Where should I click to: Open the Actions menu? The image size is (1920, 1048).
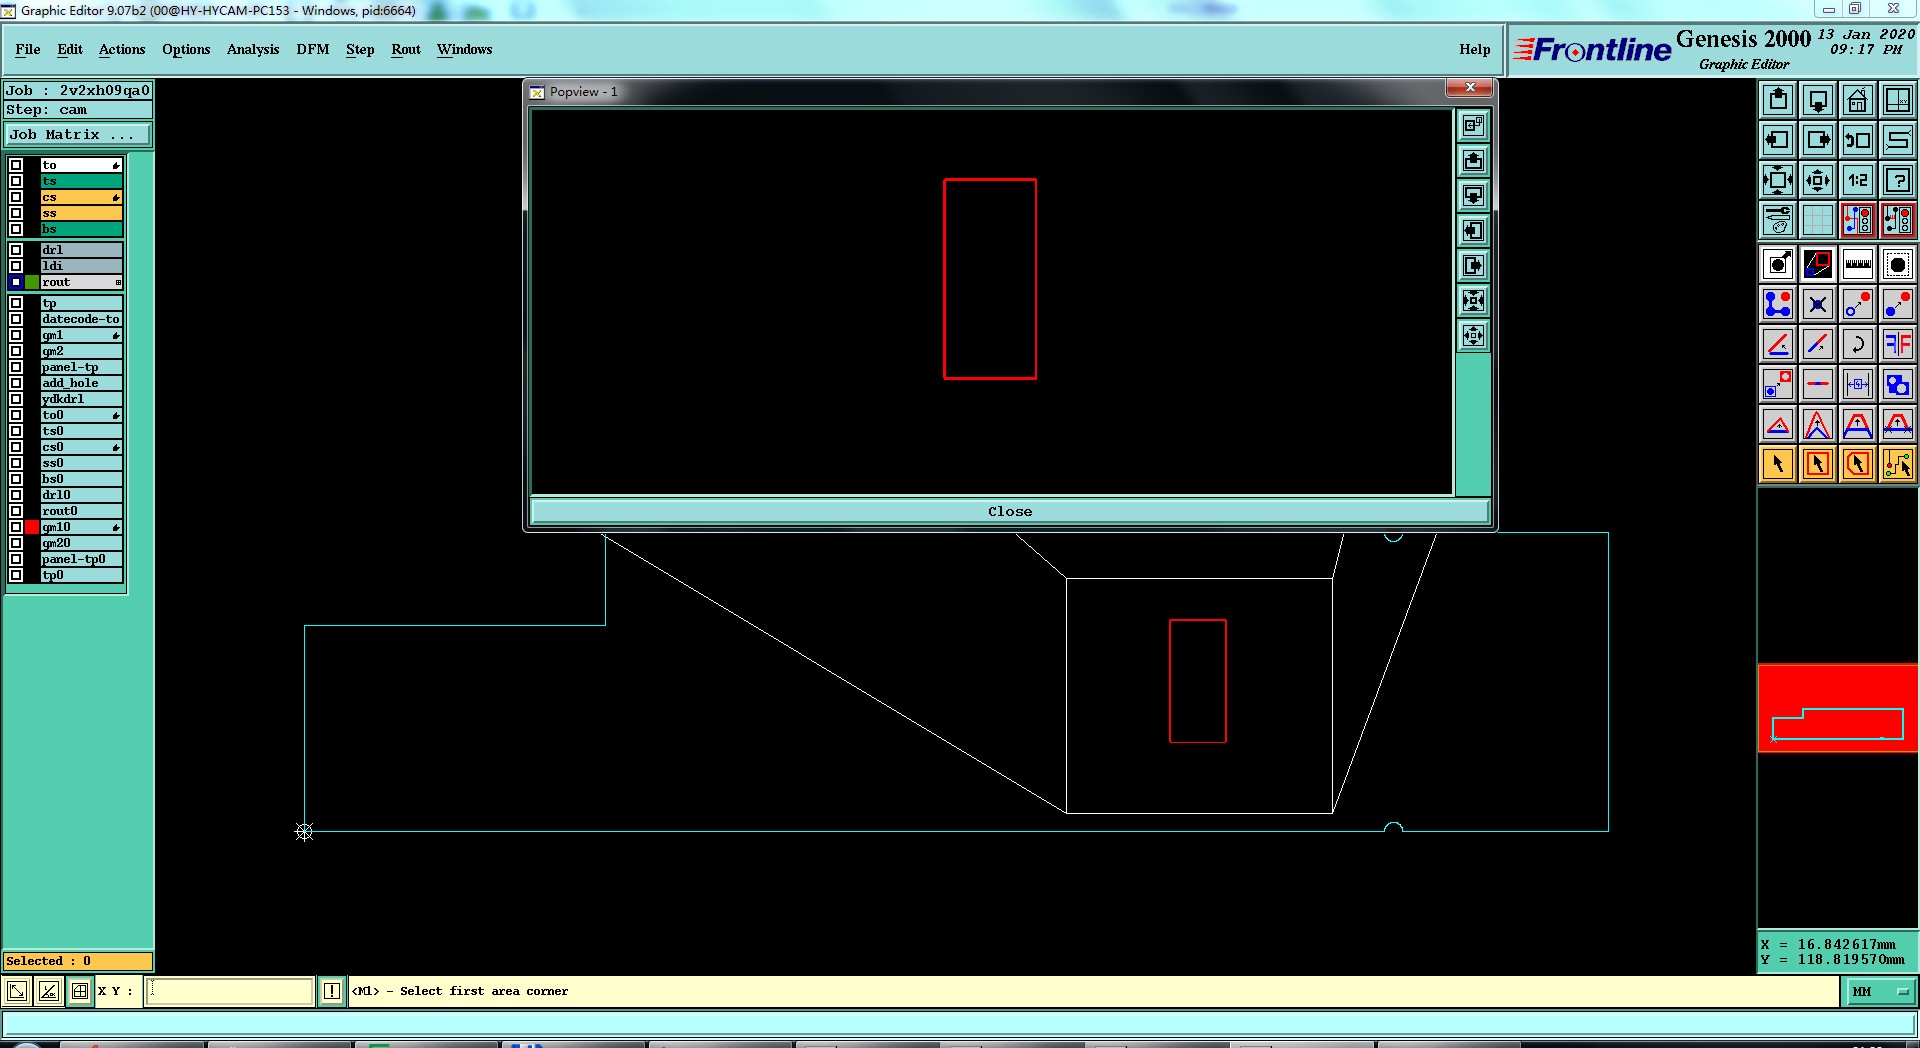pos(122,49)
